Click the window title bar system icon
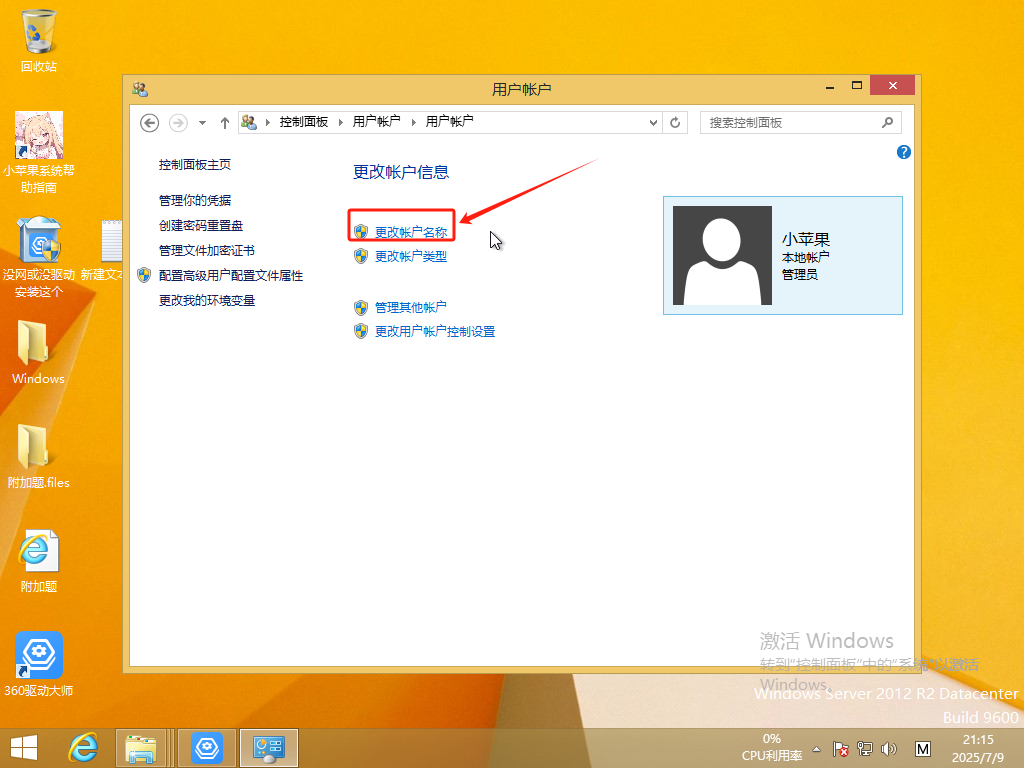1024x768 pixels. pyautogui.click(x=140, y=89)
